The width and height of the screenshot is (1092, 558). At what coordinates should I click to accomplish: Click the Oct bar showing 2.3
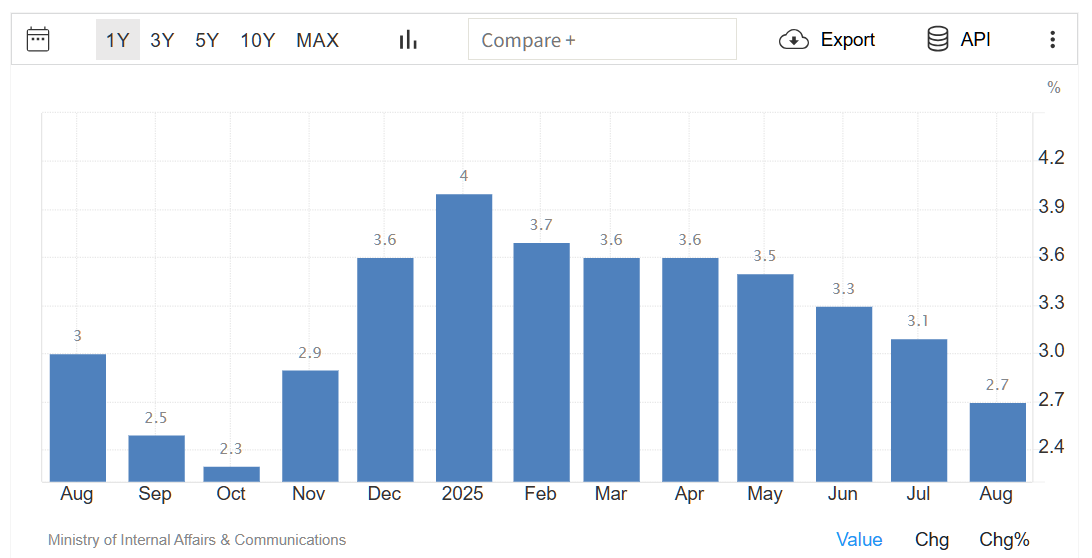[231, 474]
